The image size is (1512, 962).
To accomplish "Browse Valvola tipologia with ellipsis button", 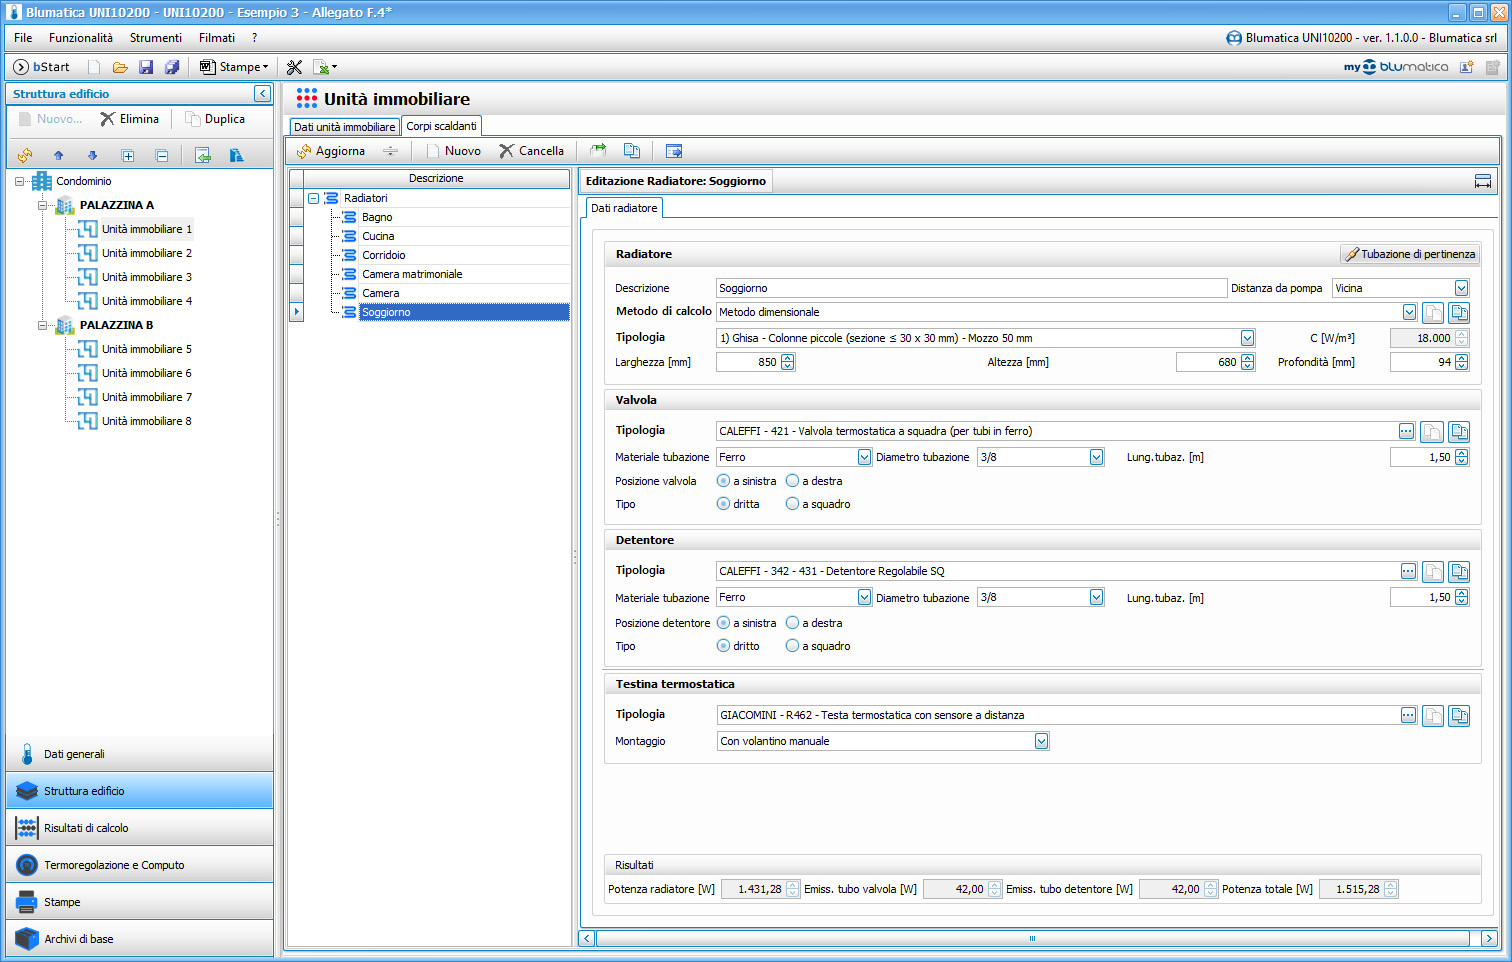I will pyautogui.click(x=1406, y=431).
